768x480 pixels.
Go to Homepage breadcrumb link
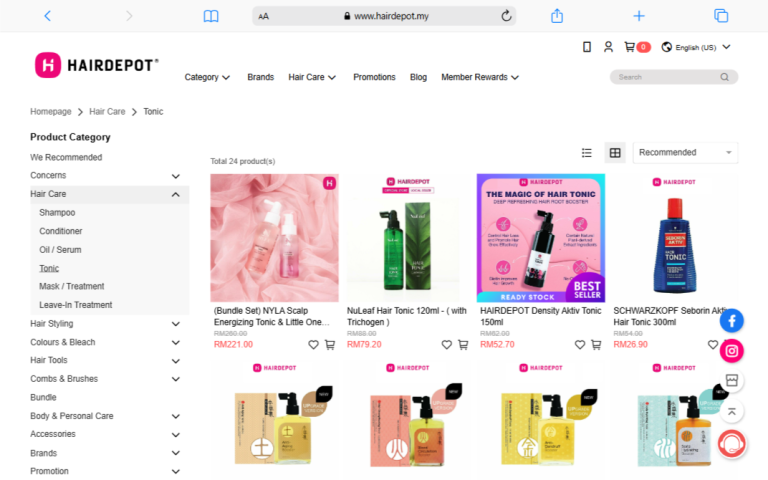click(x=51, y=112)
